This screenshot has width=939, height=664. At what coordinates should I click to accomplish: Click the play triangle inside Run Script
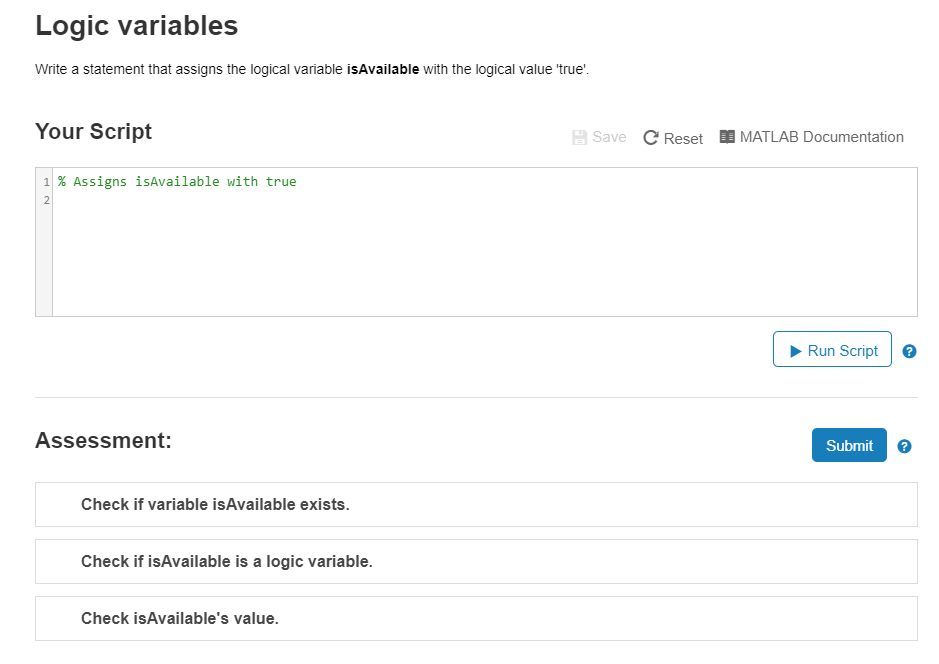(795, 350)
